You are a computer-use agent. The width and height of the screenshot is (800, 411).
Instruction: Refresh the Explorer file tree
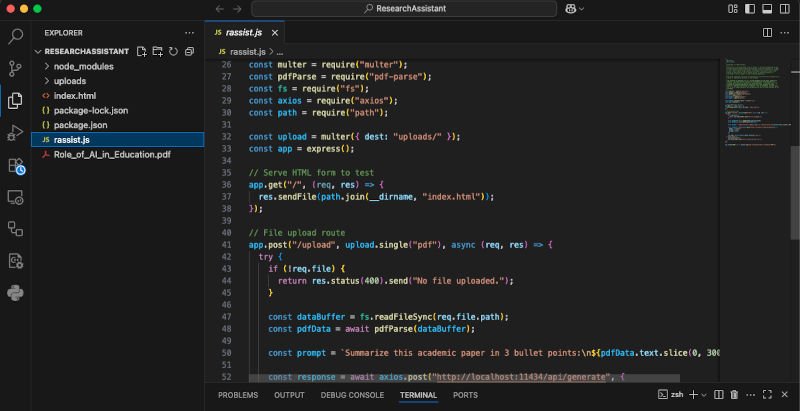(173, 51)
